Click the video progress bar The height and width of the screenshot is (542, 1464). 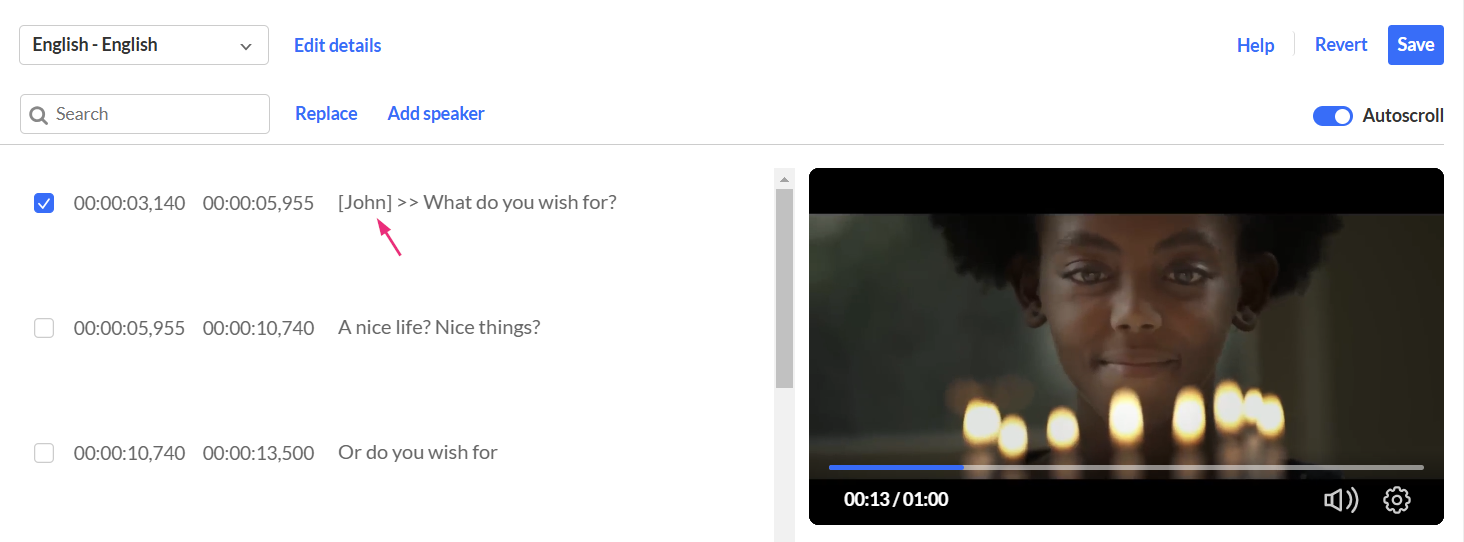(1126, 467)
